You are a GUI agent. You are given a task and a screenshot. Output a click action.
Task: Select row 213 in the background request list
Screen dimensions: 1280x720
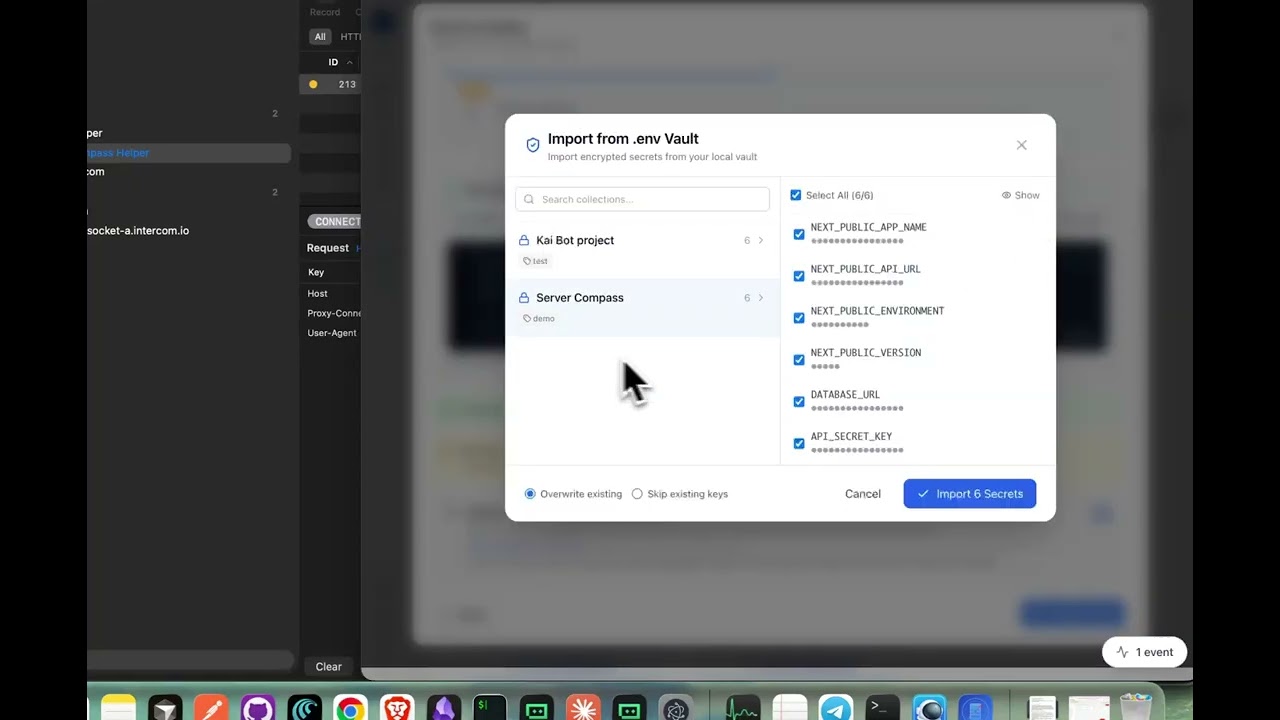pyautogui.click(x=330, y=84)
